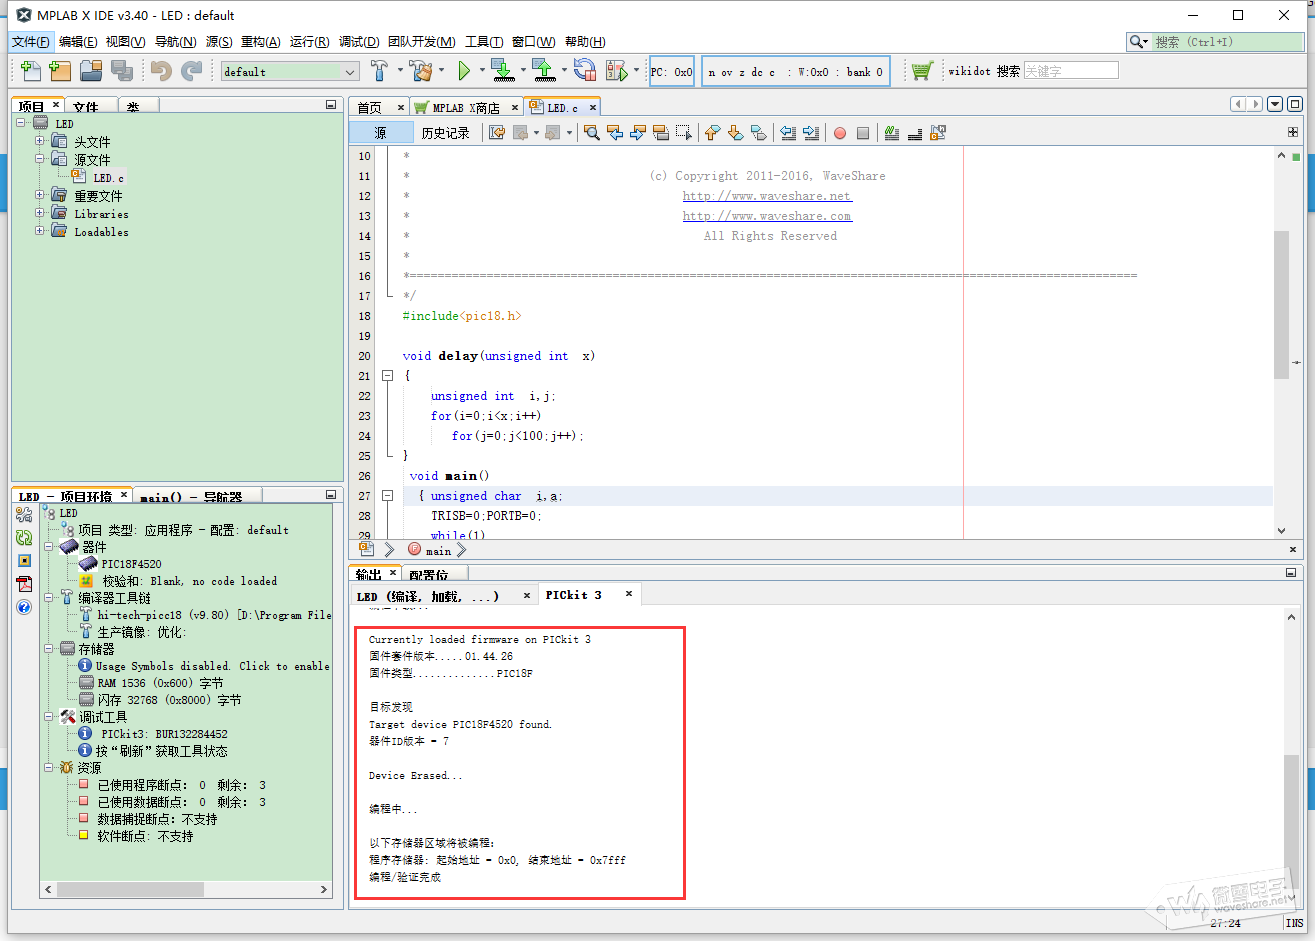Click the 历史记录 view button
Screen dimensions: 1315x941
click(x=445, y=133)
